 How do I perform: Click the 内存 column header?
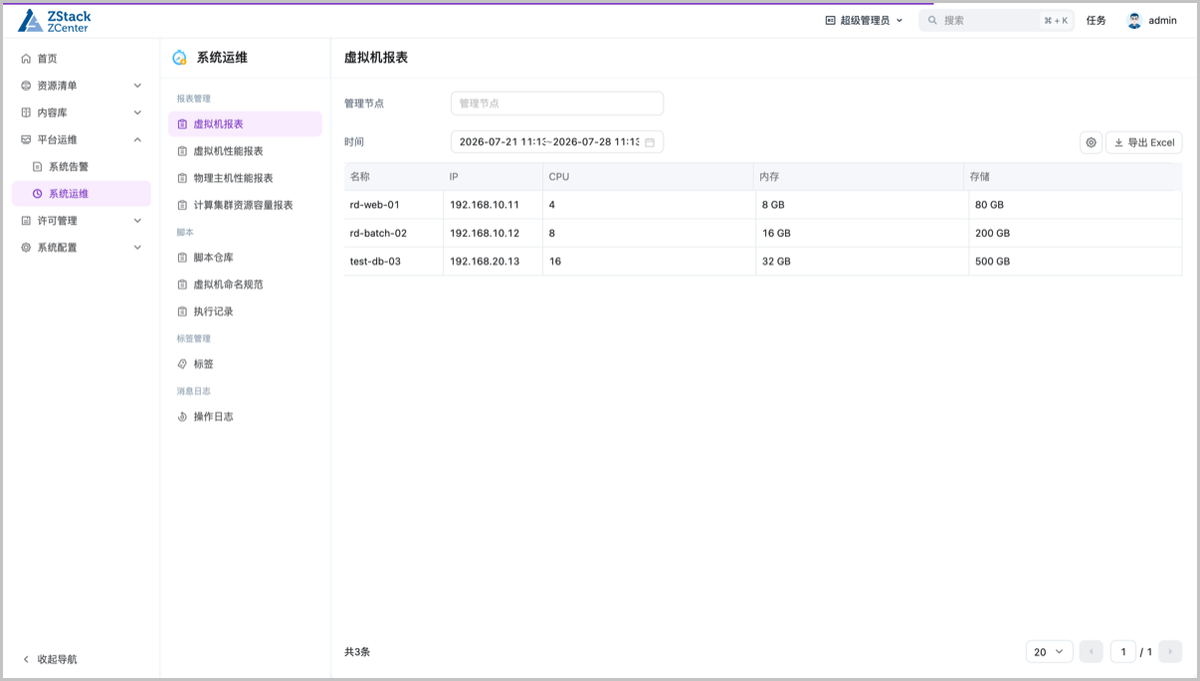coord(858,177)
